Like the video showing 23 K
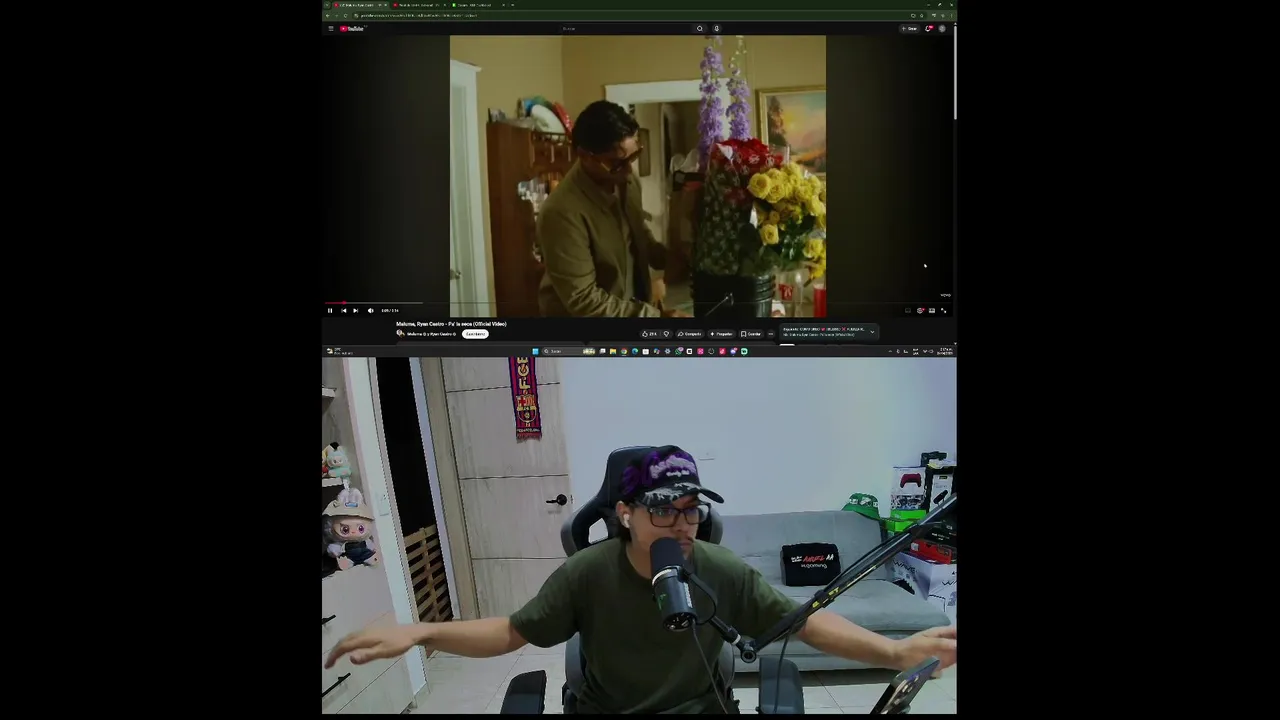Image resolution: width=1280 pixels, height=720 pixels. 649,334
